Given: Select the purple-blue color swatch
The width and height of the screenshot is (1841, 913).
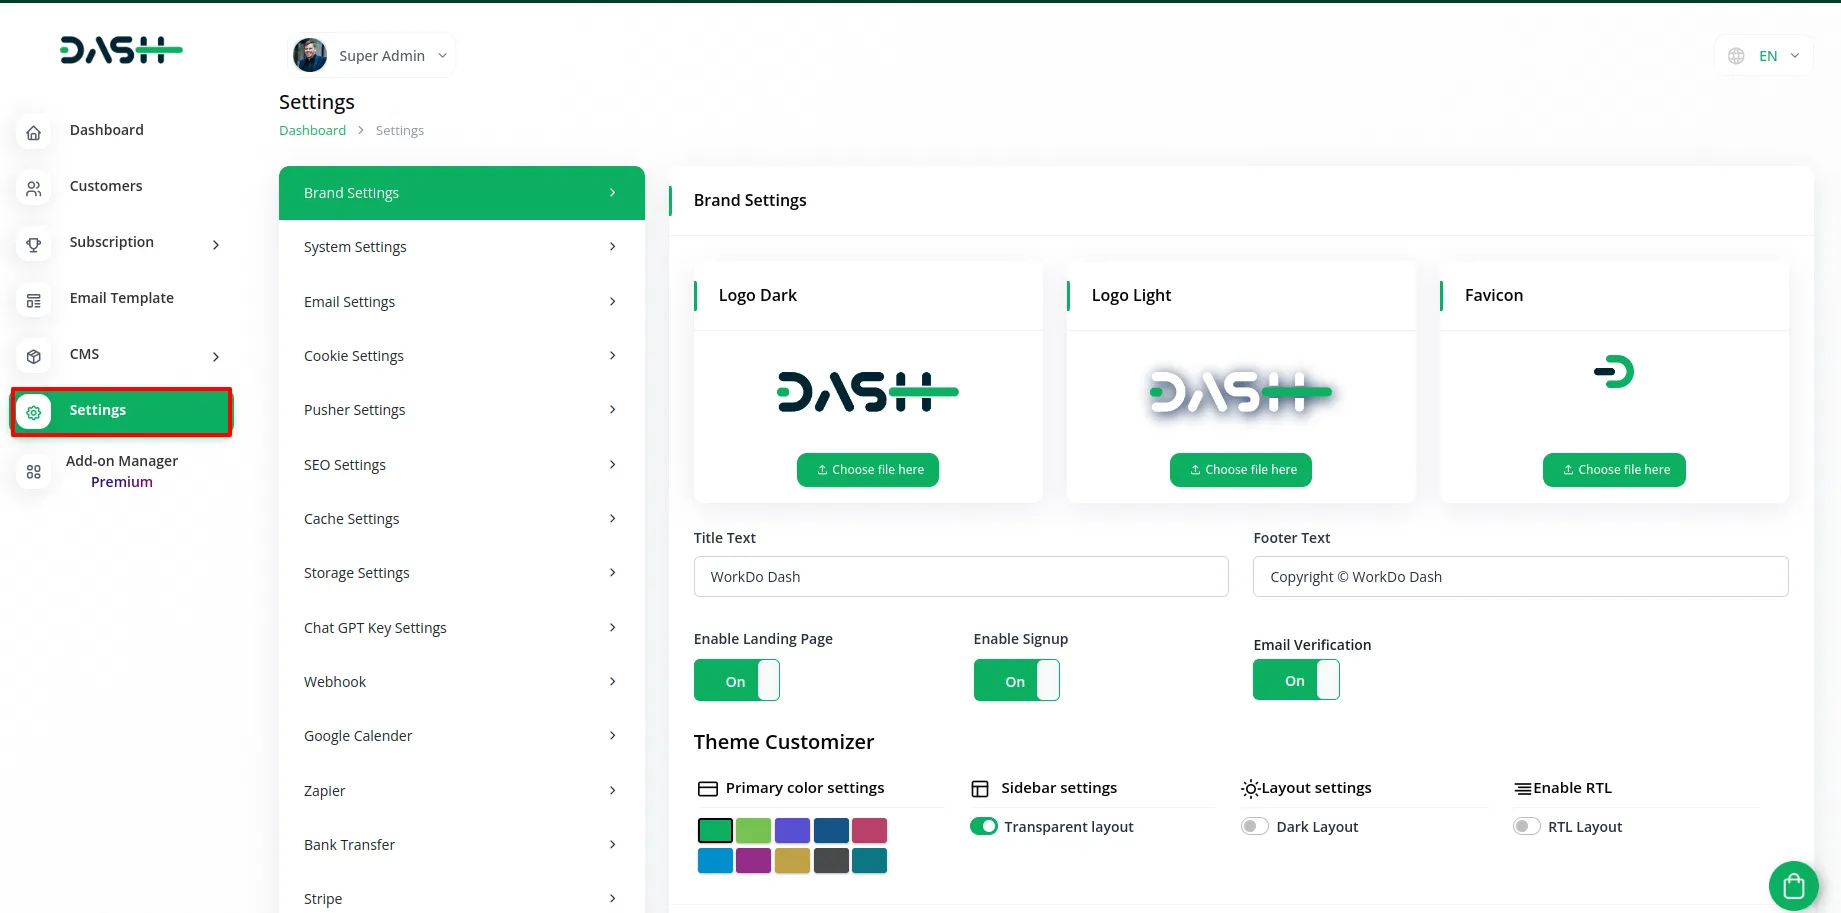Looking at the screenshot, I should tap(792, 830).
